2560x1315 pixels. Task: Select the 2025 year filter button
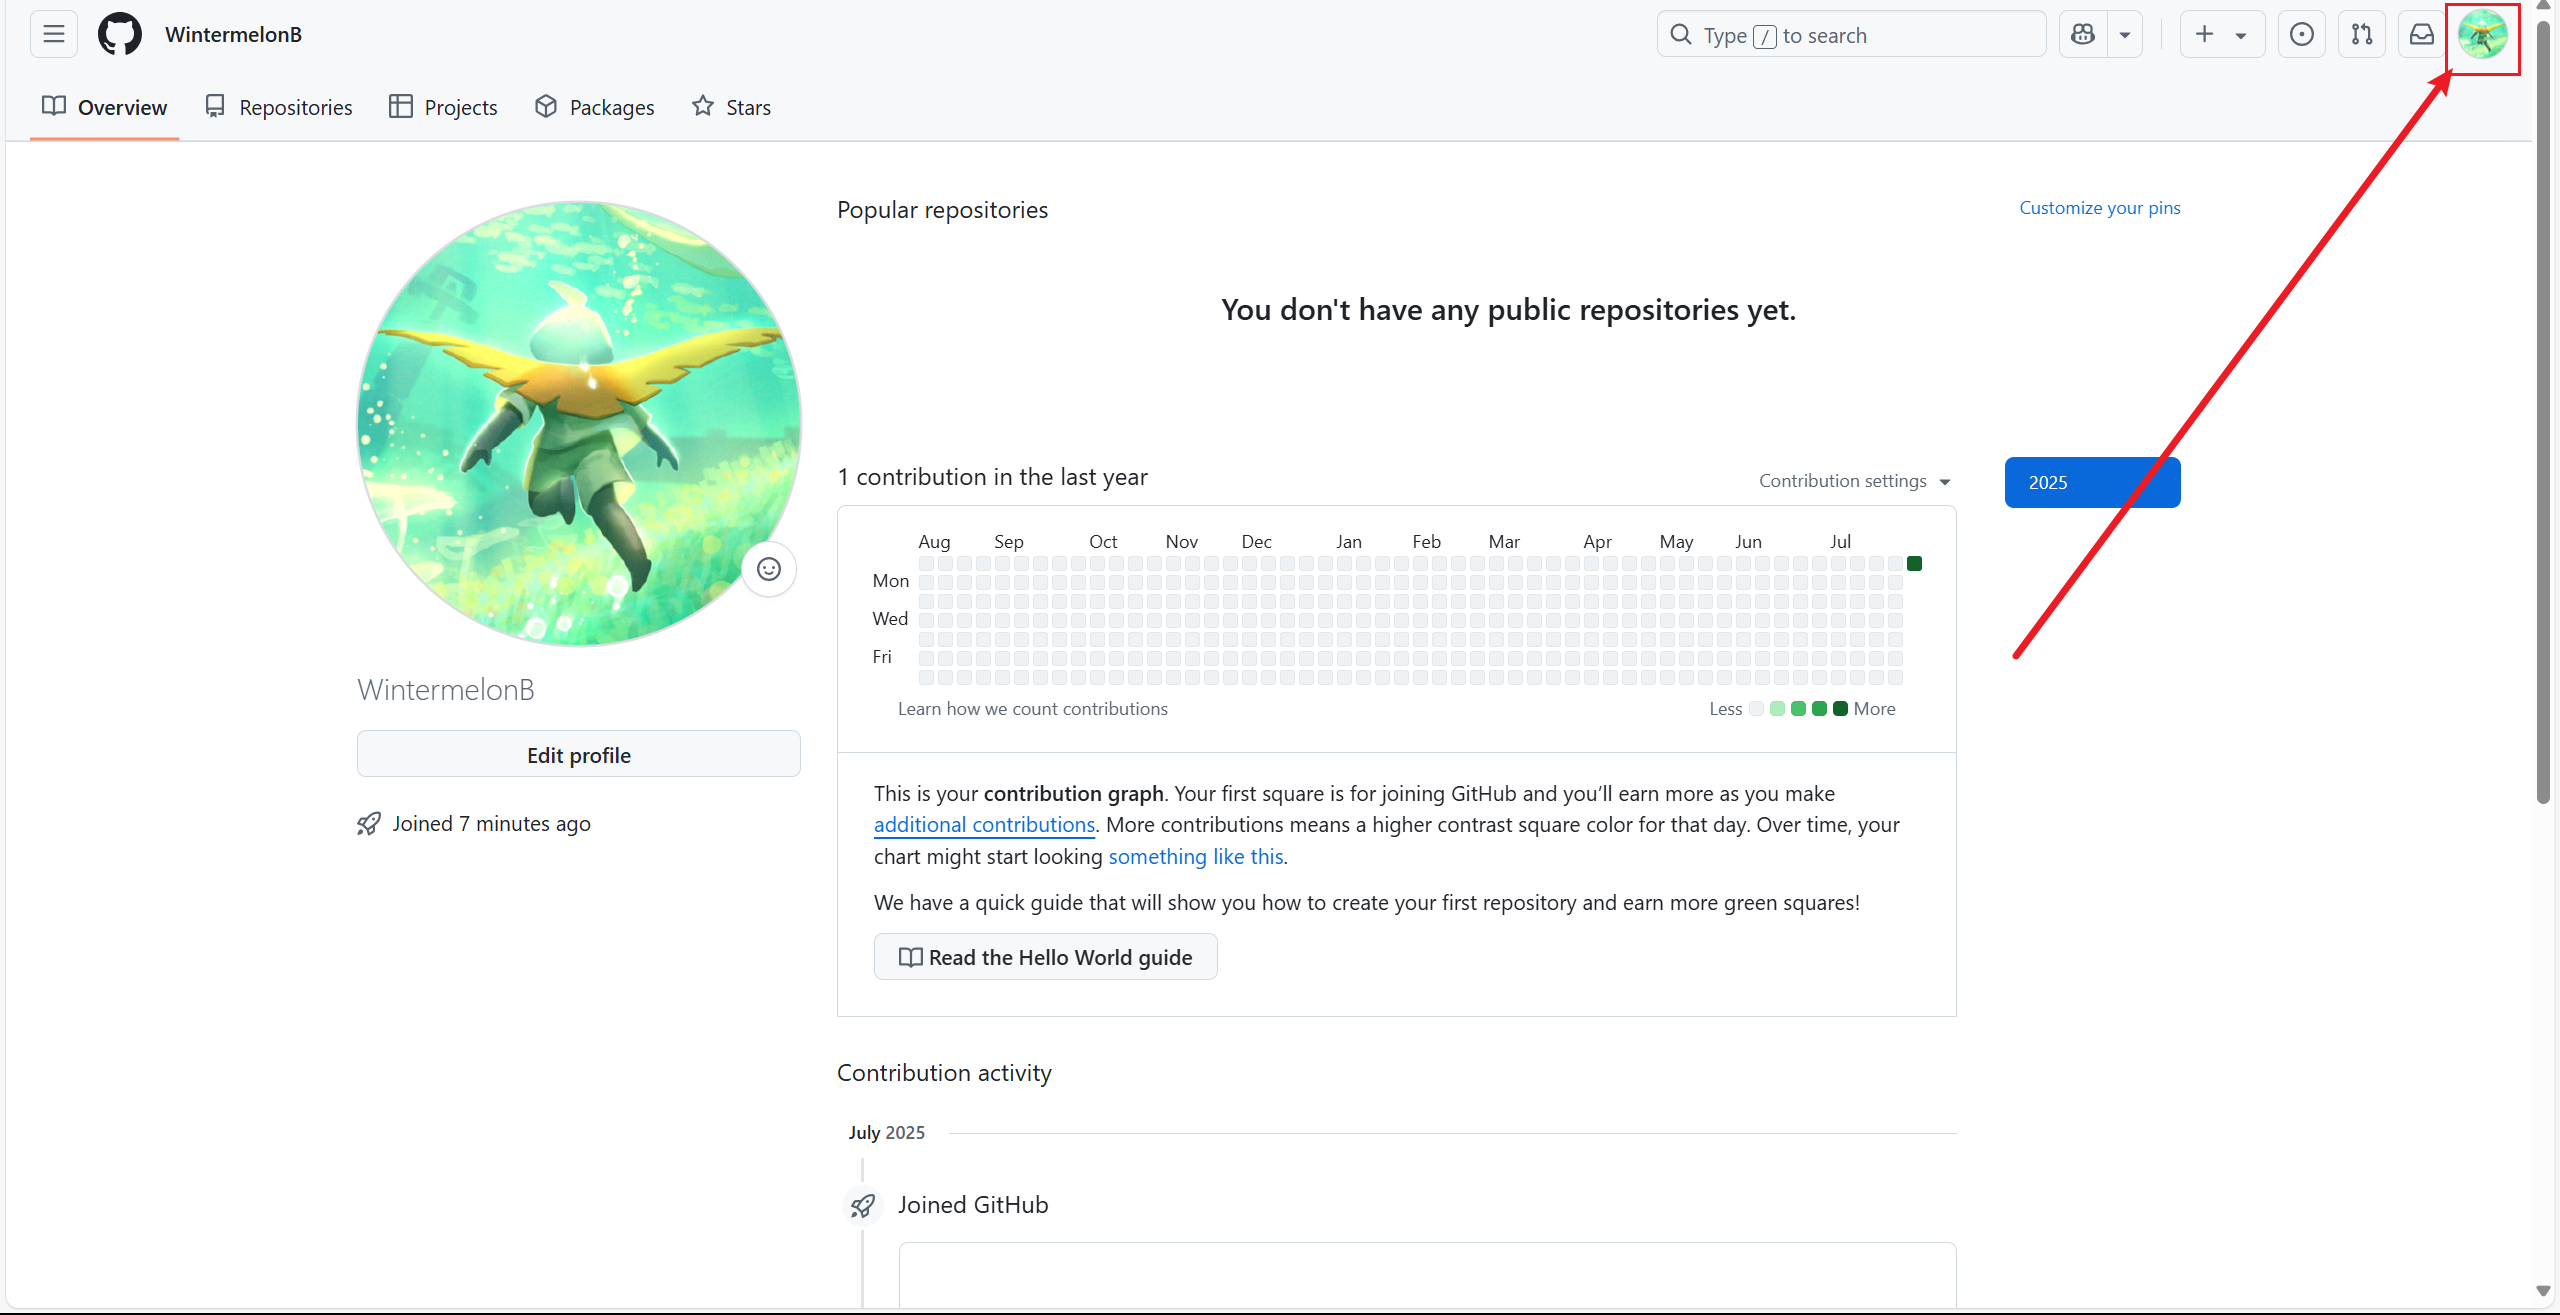coord(2092,482)
